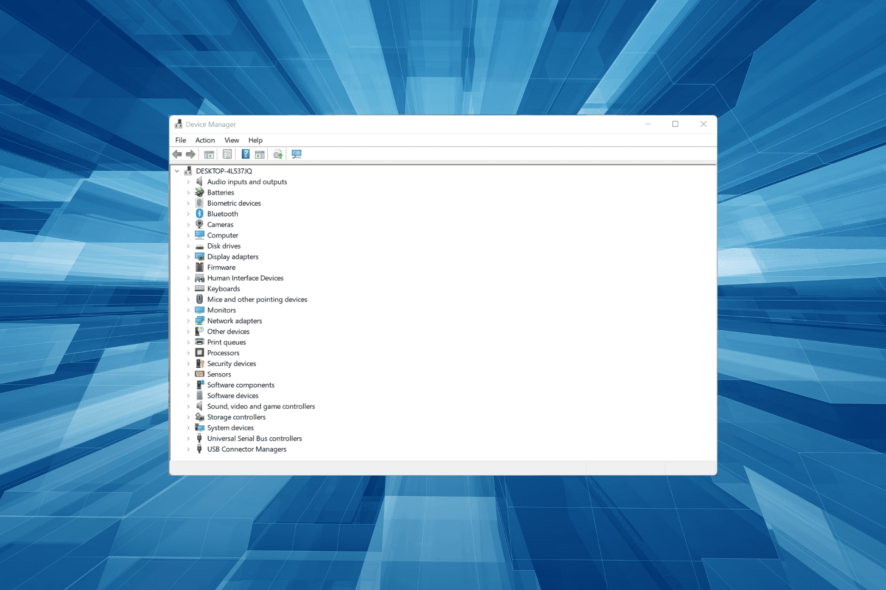This screenshot has width=886, height=590.
Task: Click the Monitors category screen icon
Action: coord(199,310)
